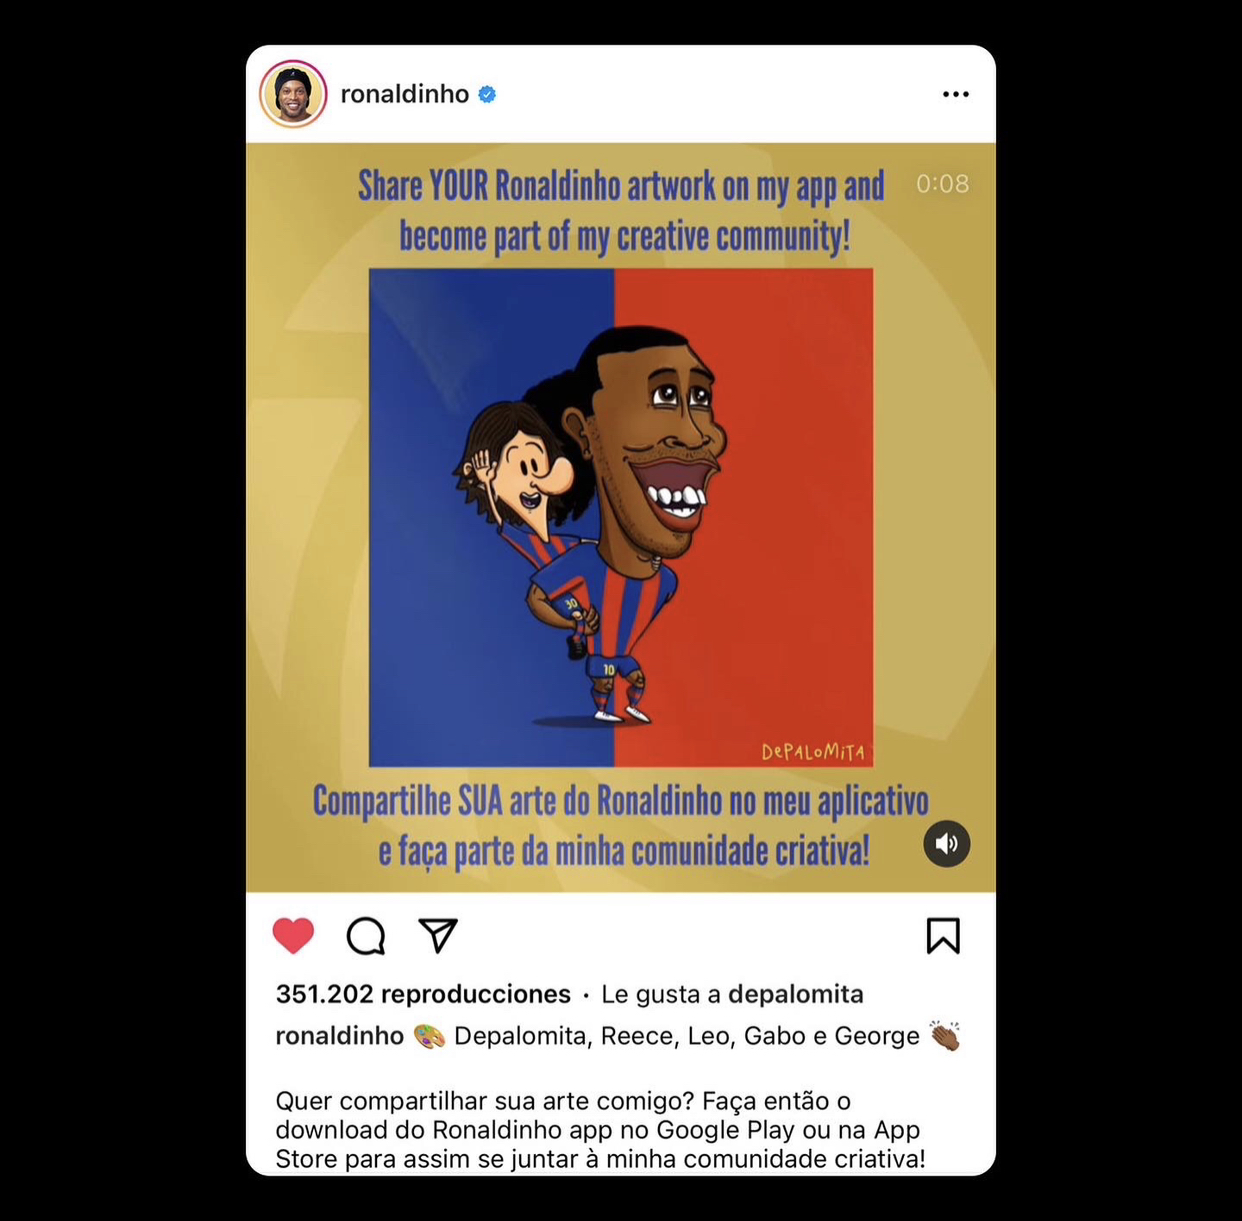The image size is (1242, 1221).
Task: Mute the video sound speaker icon
Action: (x=946, y=844)
